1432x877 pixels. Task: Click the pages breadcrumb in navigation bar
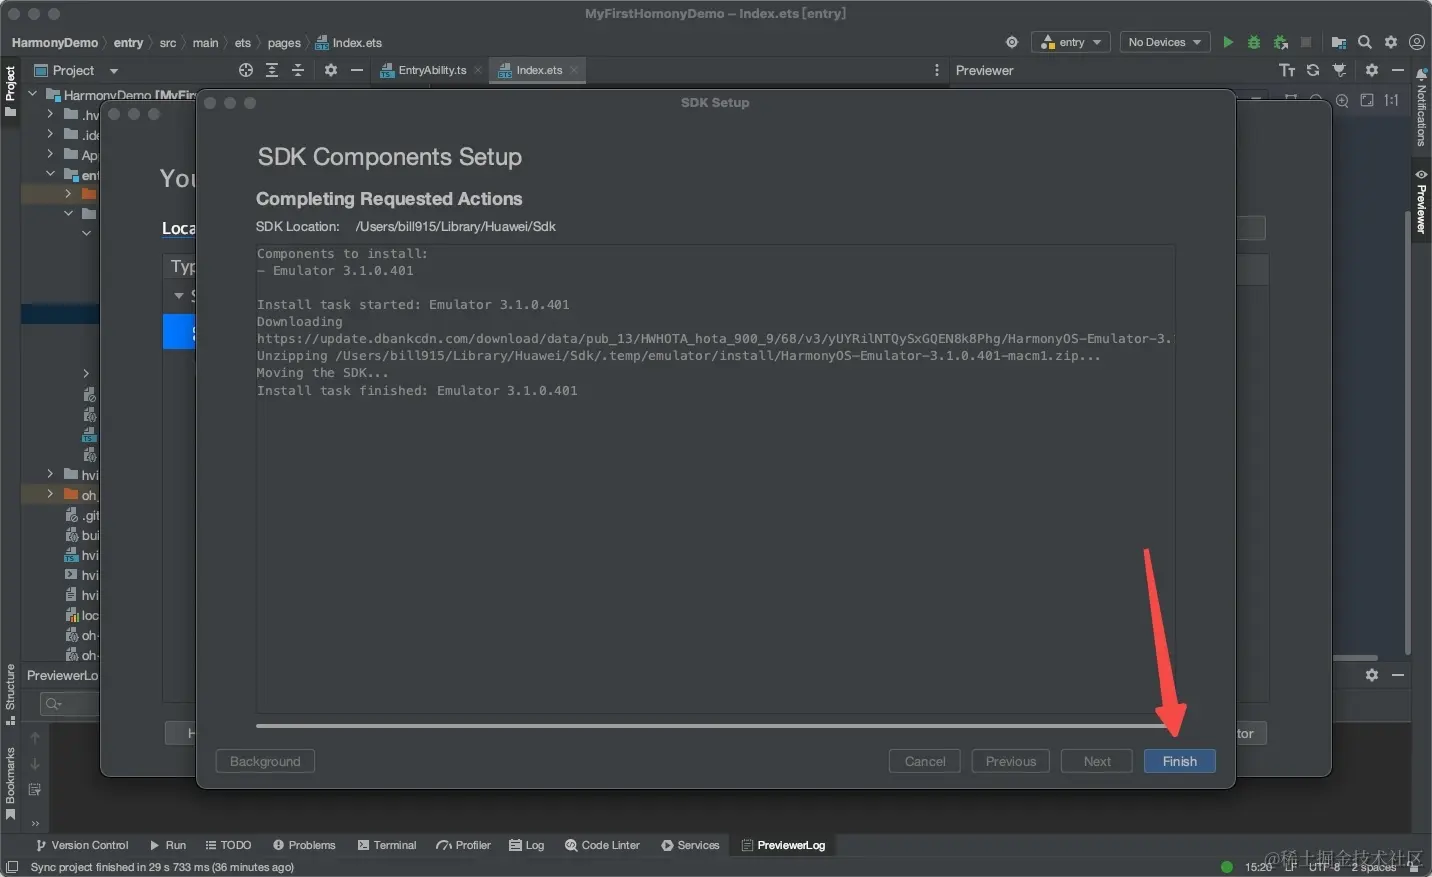click(284, 43)
